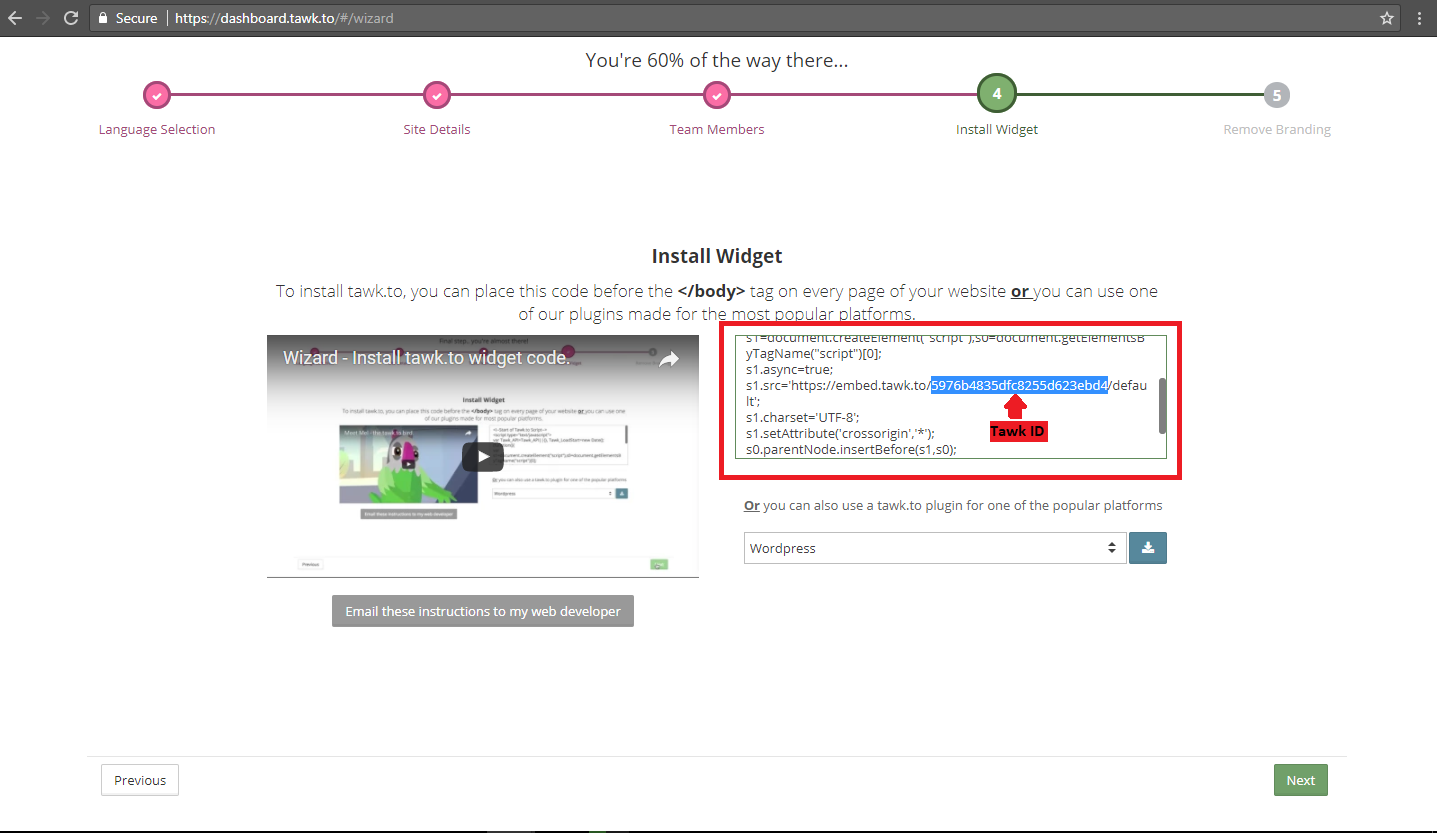
Task: Click the highlighted Tawk ID string
Action: point(1019,385)
